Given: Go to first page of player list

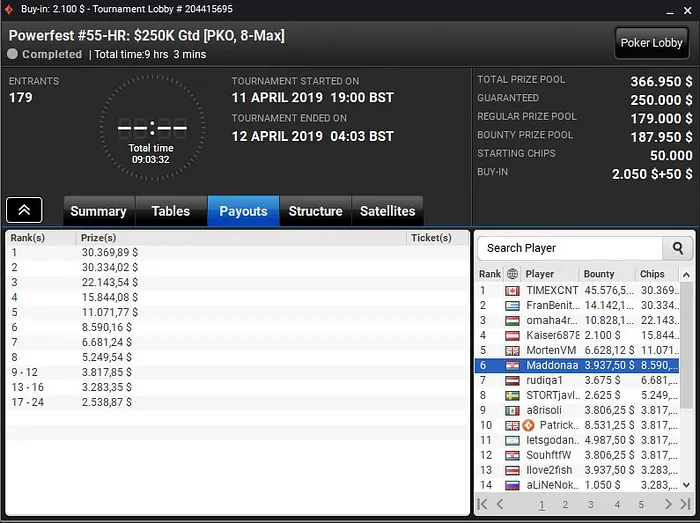Looking at the screenshot, I should (482, 504).
